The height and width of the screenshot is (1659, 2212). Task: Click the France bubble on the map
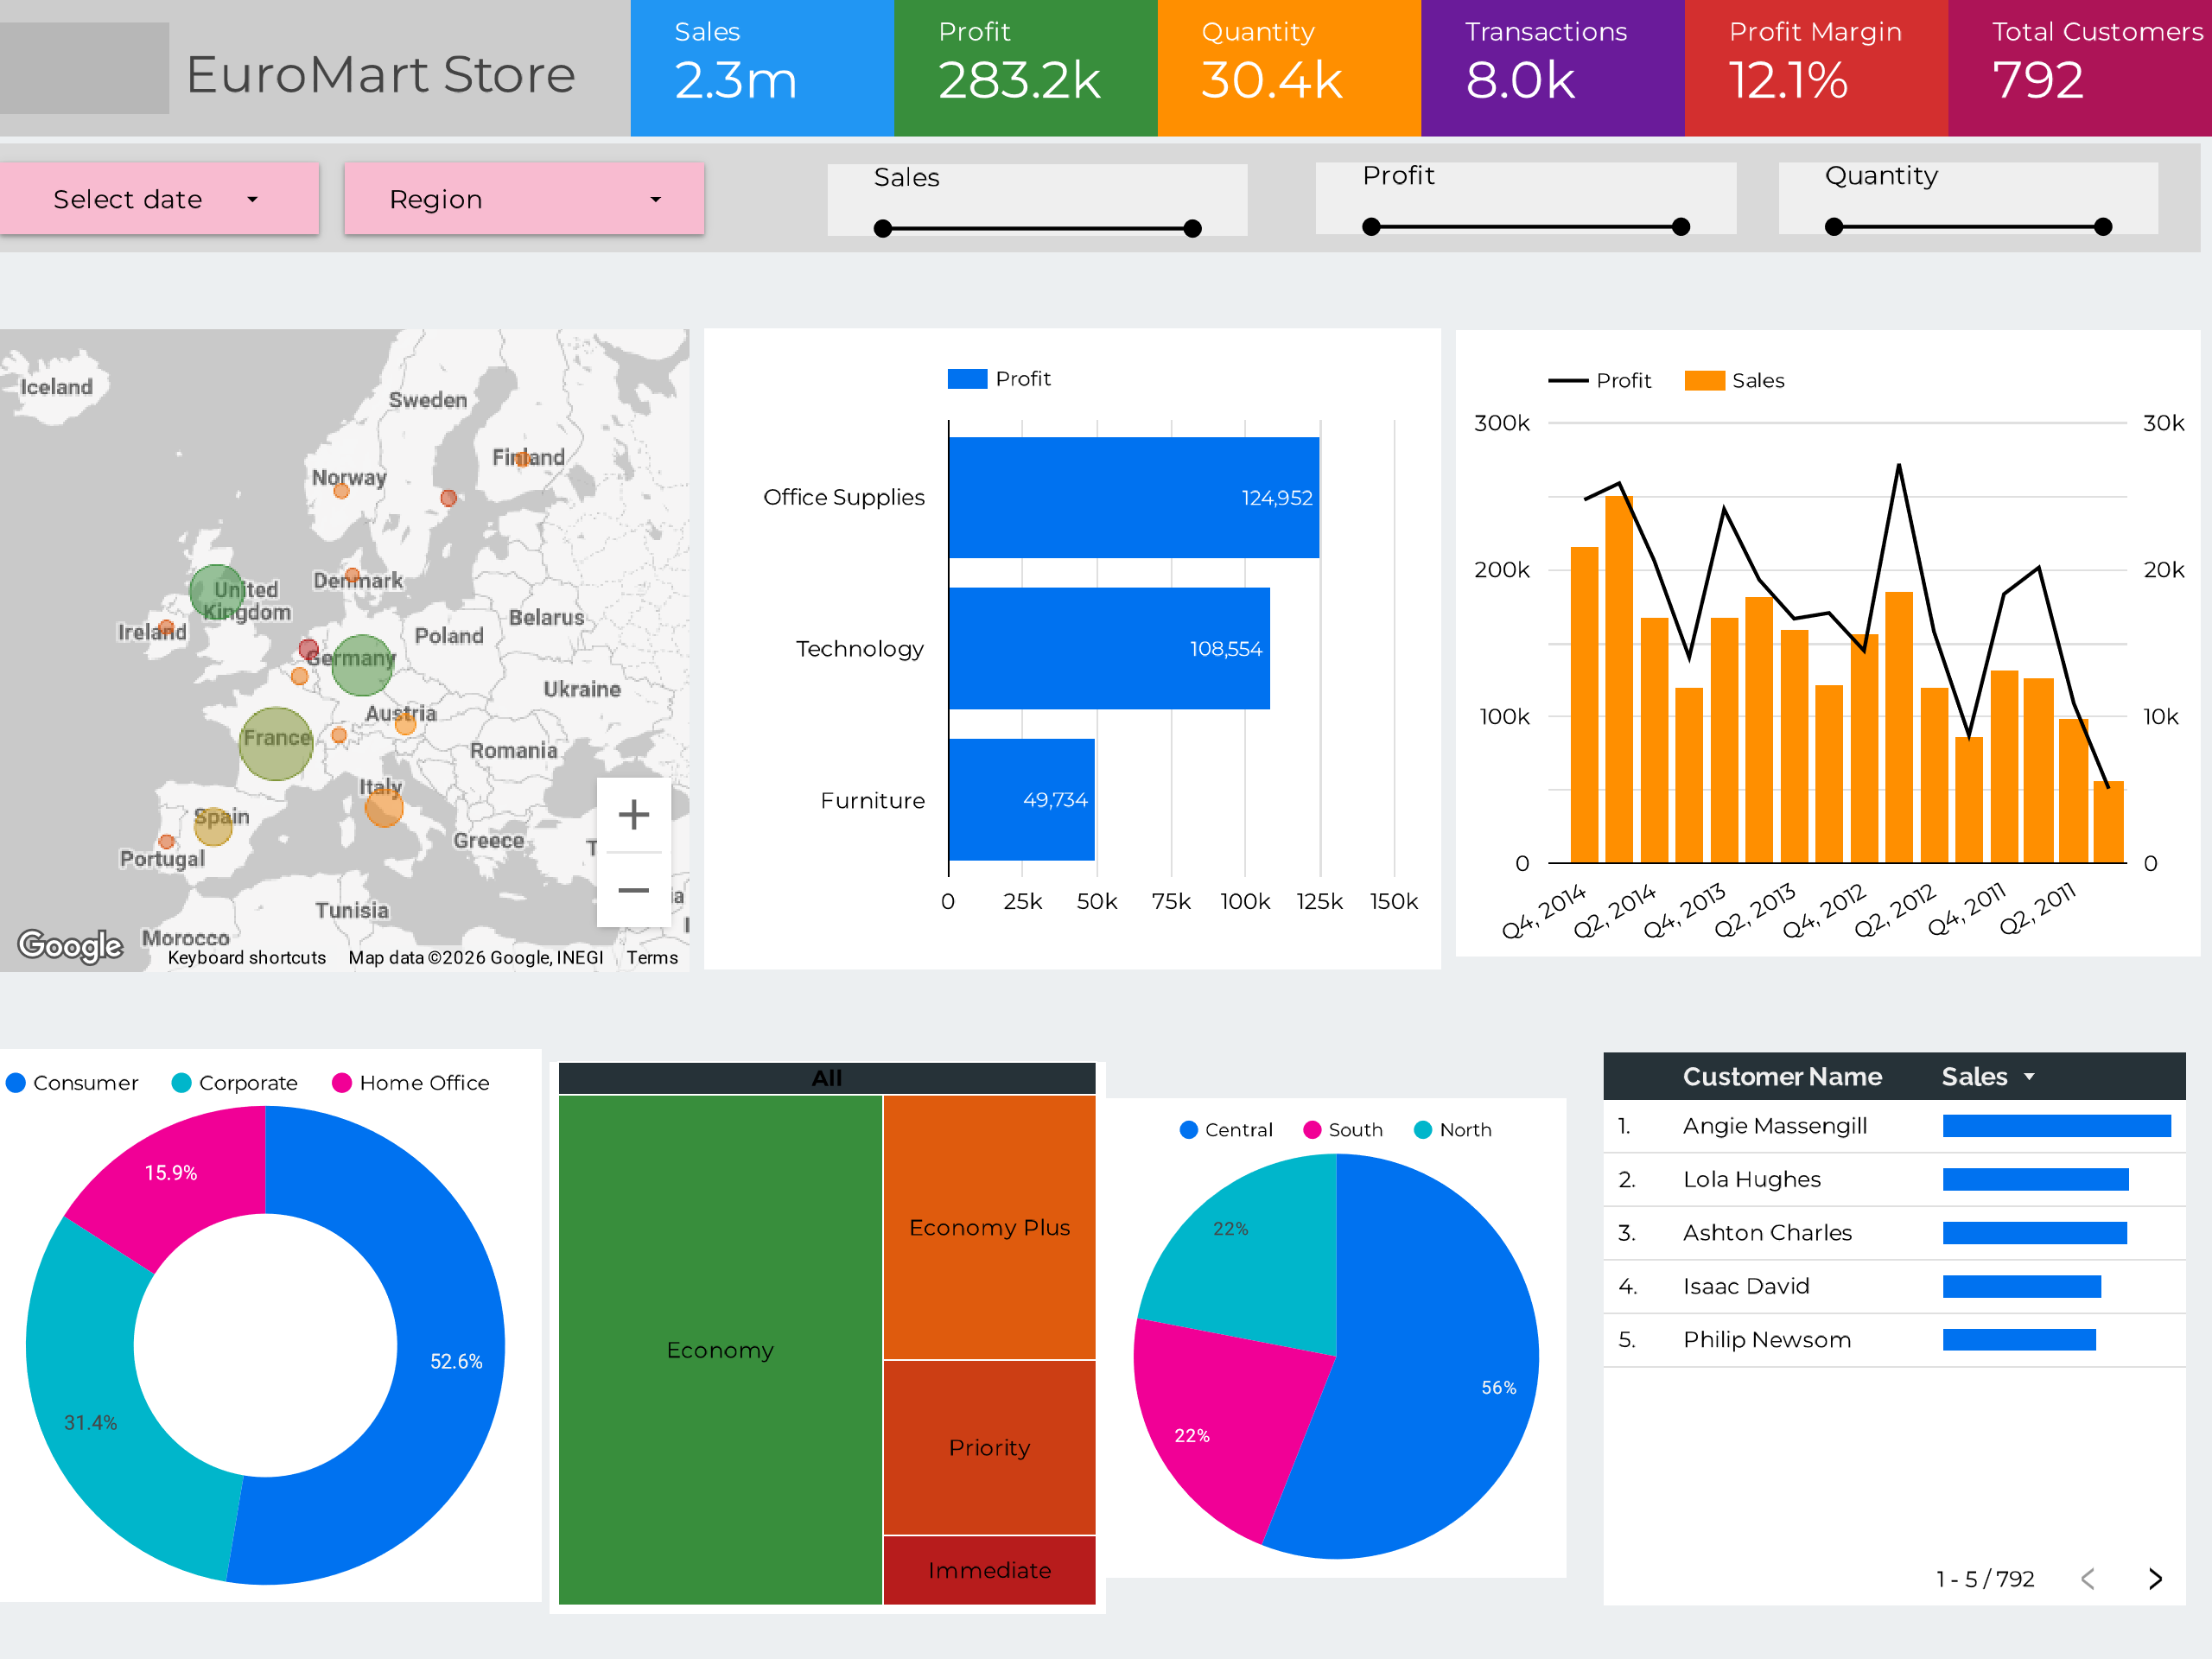pyautogui.click(x=276, y=743)
